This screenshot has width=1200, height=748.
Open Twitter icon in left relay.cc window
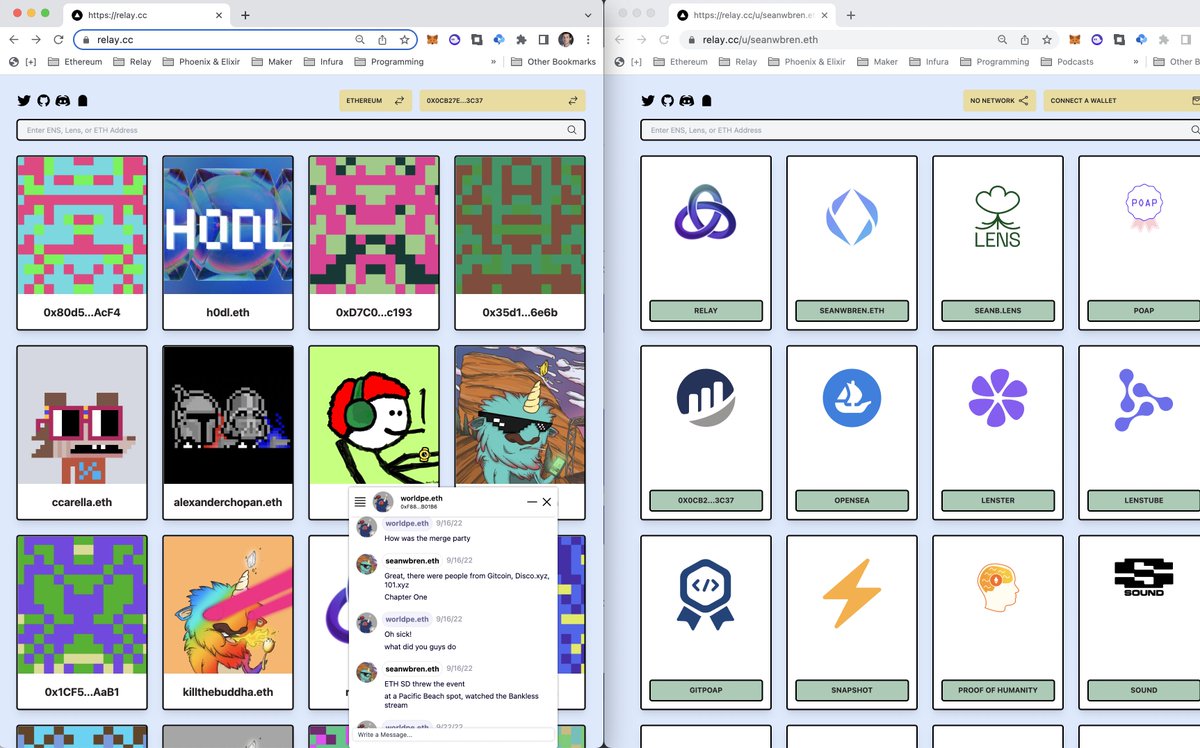point(24,101)
